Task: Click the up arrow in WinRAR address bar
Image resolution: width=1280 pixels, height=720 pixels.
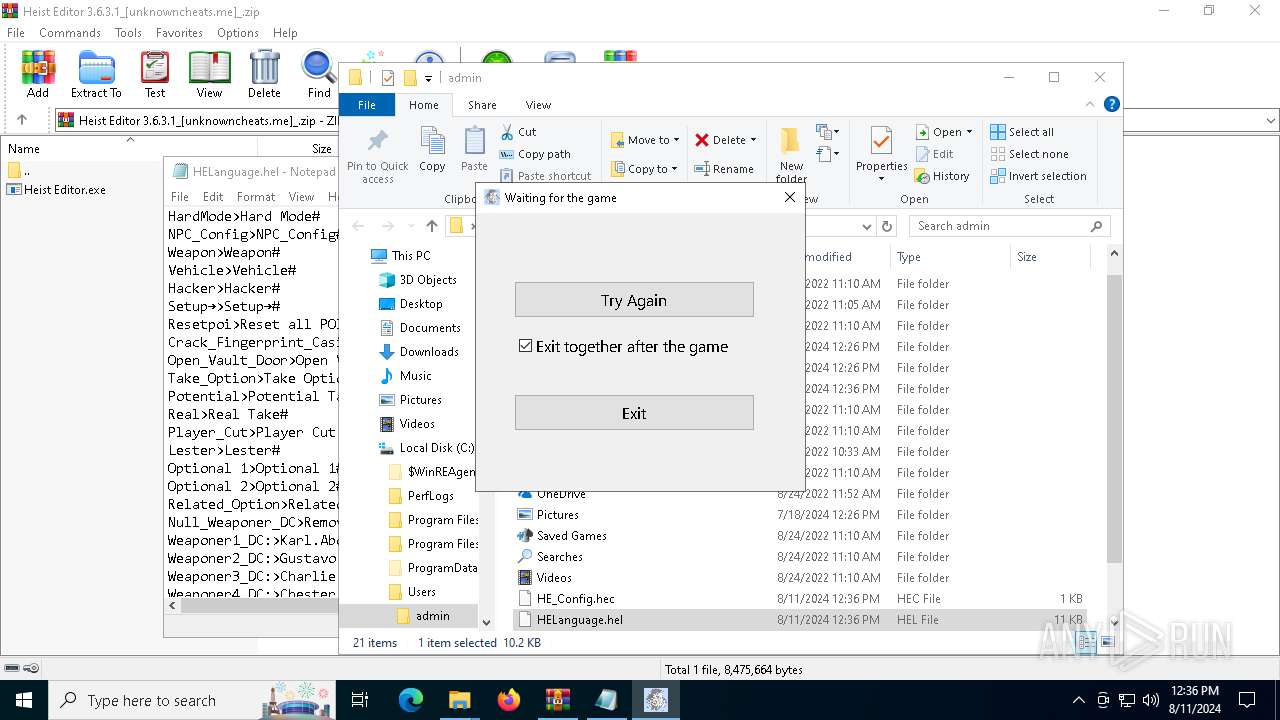Action: (22, 120)
